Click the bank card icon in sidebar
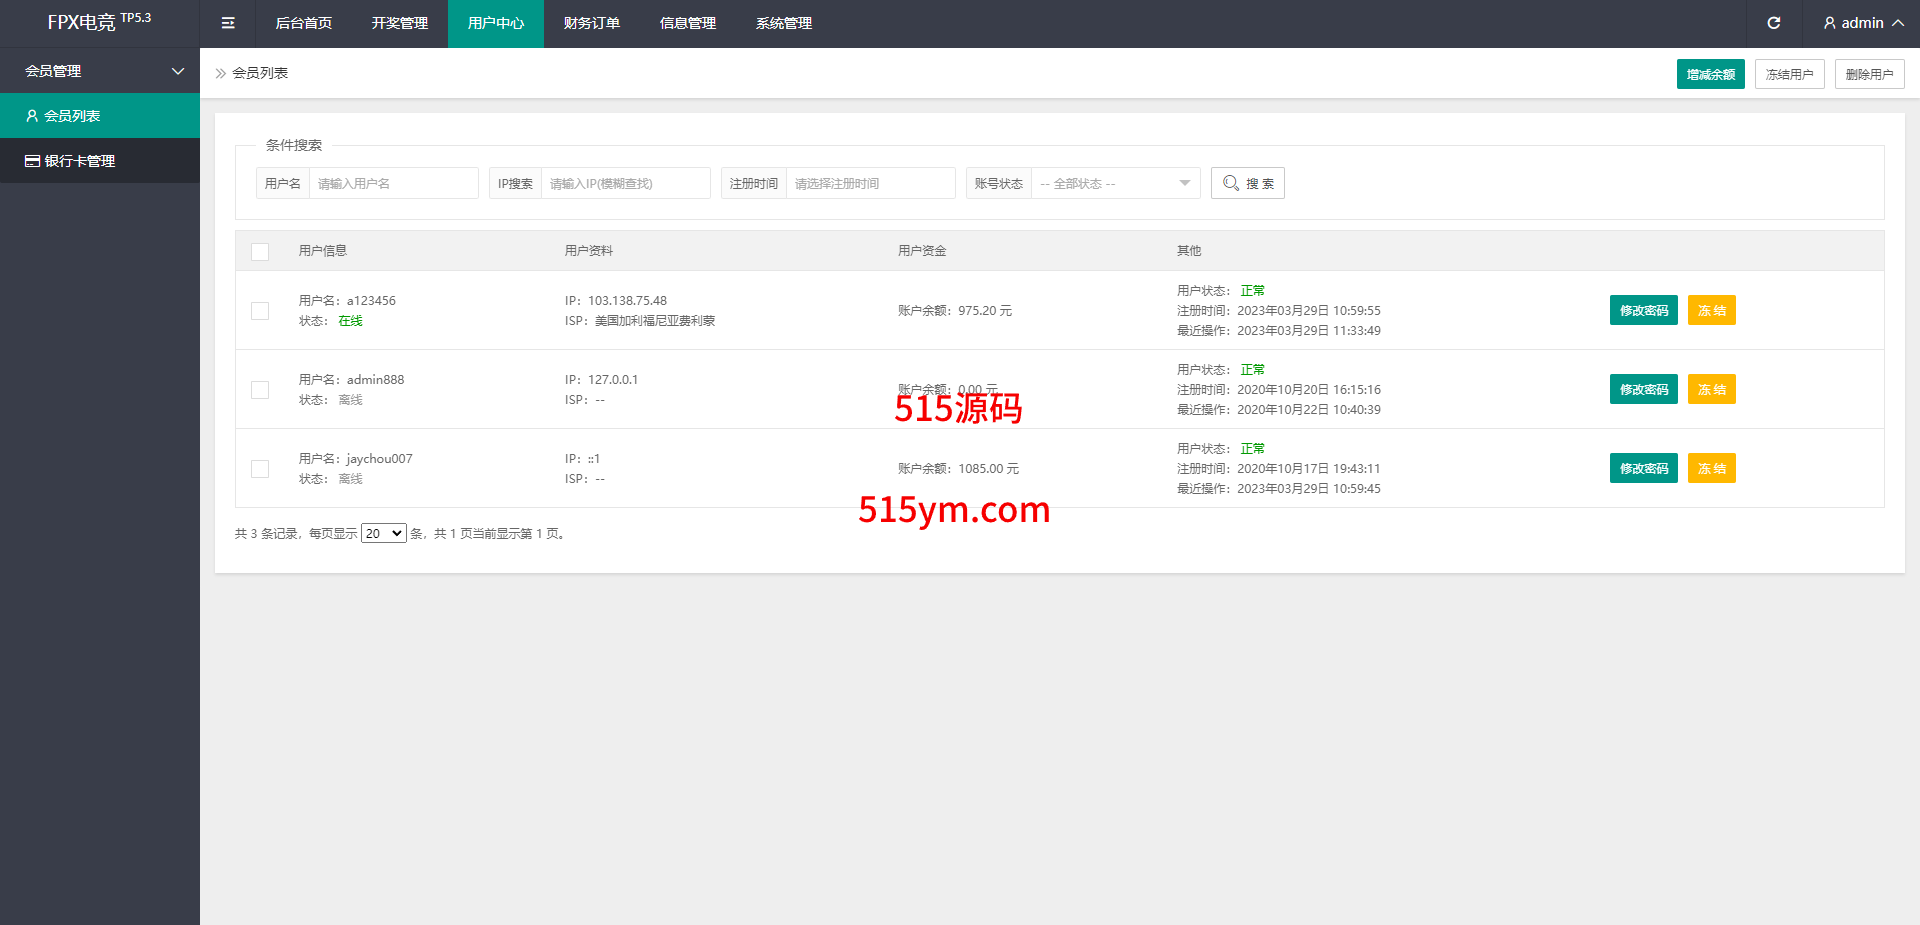This screenshot has height=925, width=1920. pyautogui.click(x=32, y=161)
